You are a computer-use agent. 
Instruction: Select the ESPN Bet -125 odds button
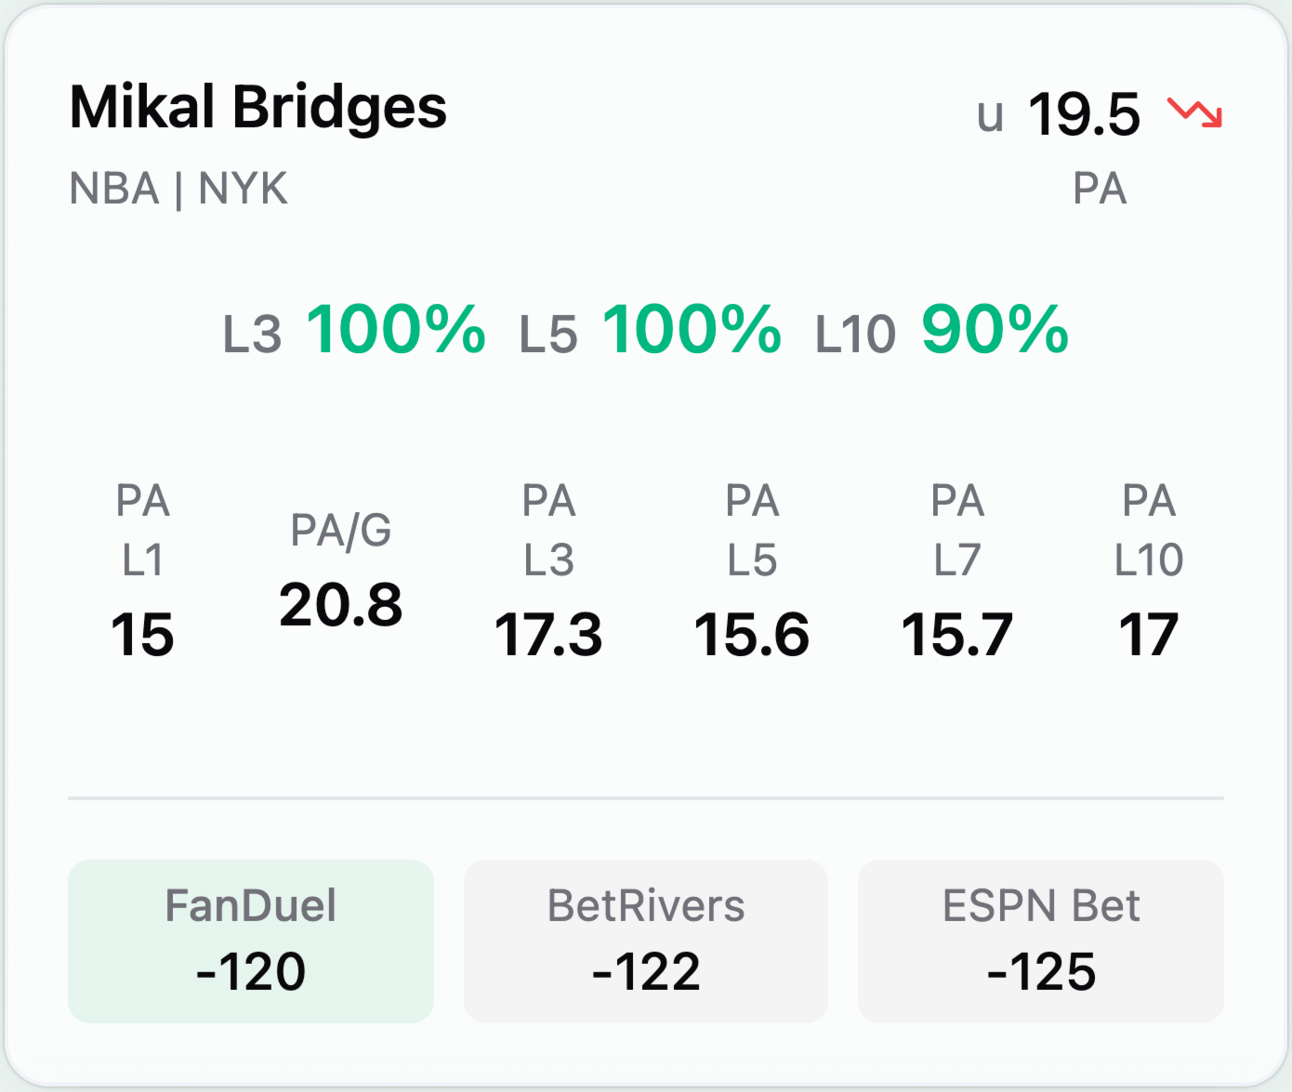point(1041,941)
